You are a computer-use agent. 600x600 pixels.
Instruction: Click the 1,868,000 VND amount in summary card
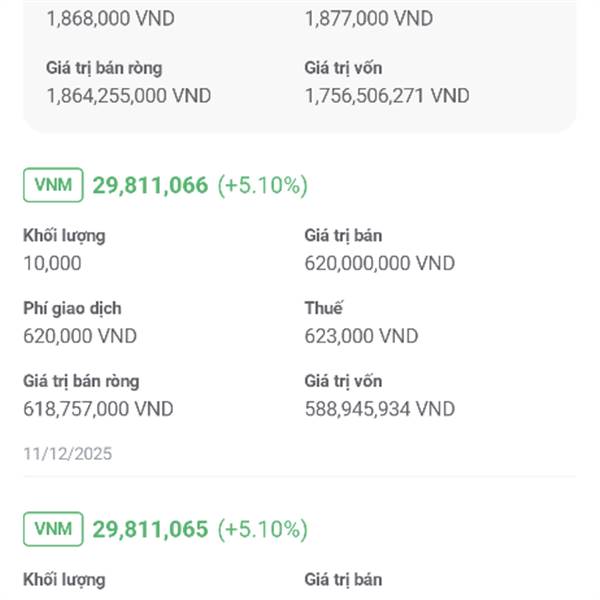pos(104,19)
